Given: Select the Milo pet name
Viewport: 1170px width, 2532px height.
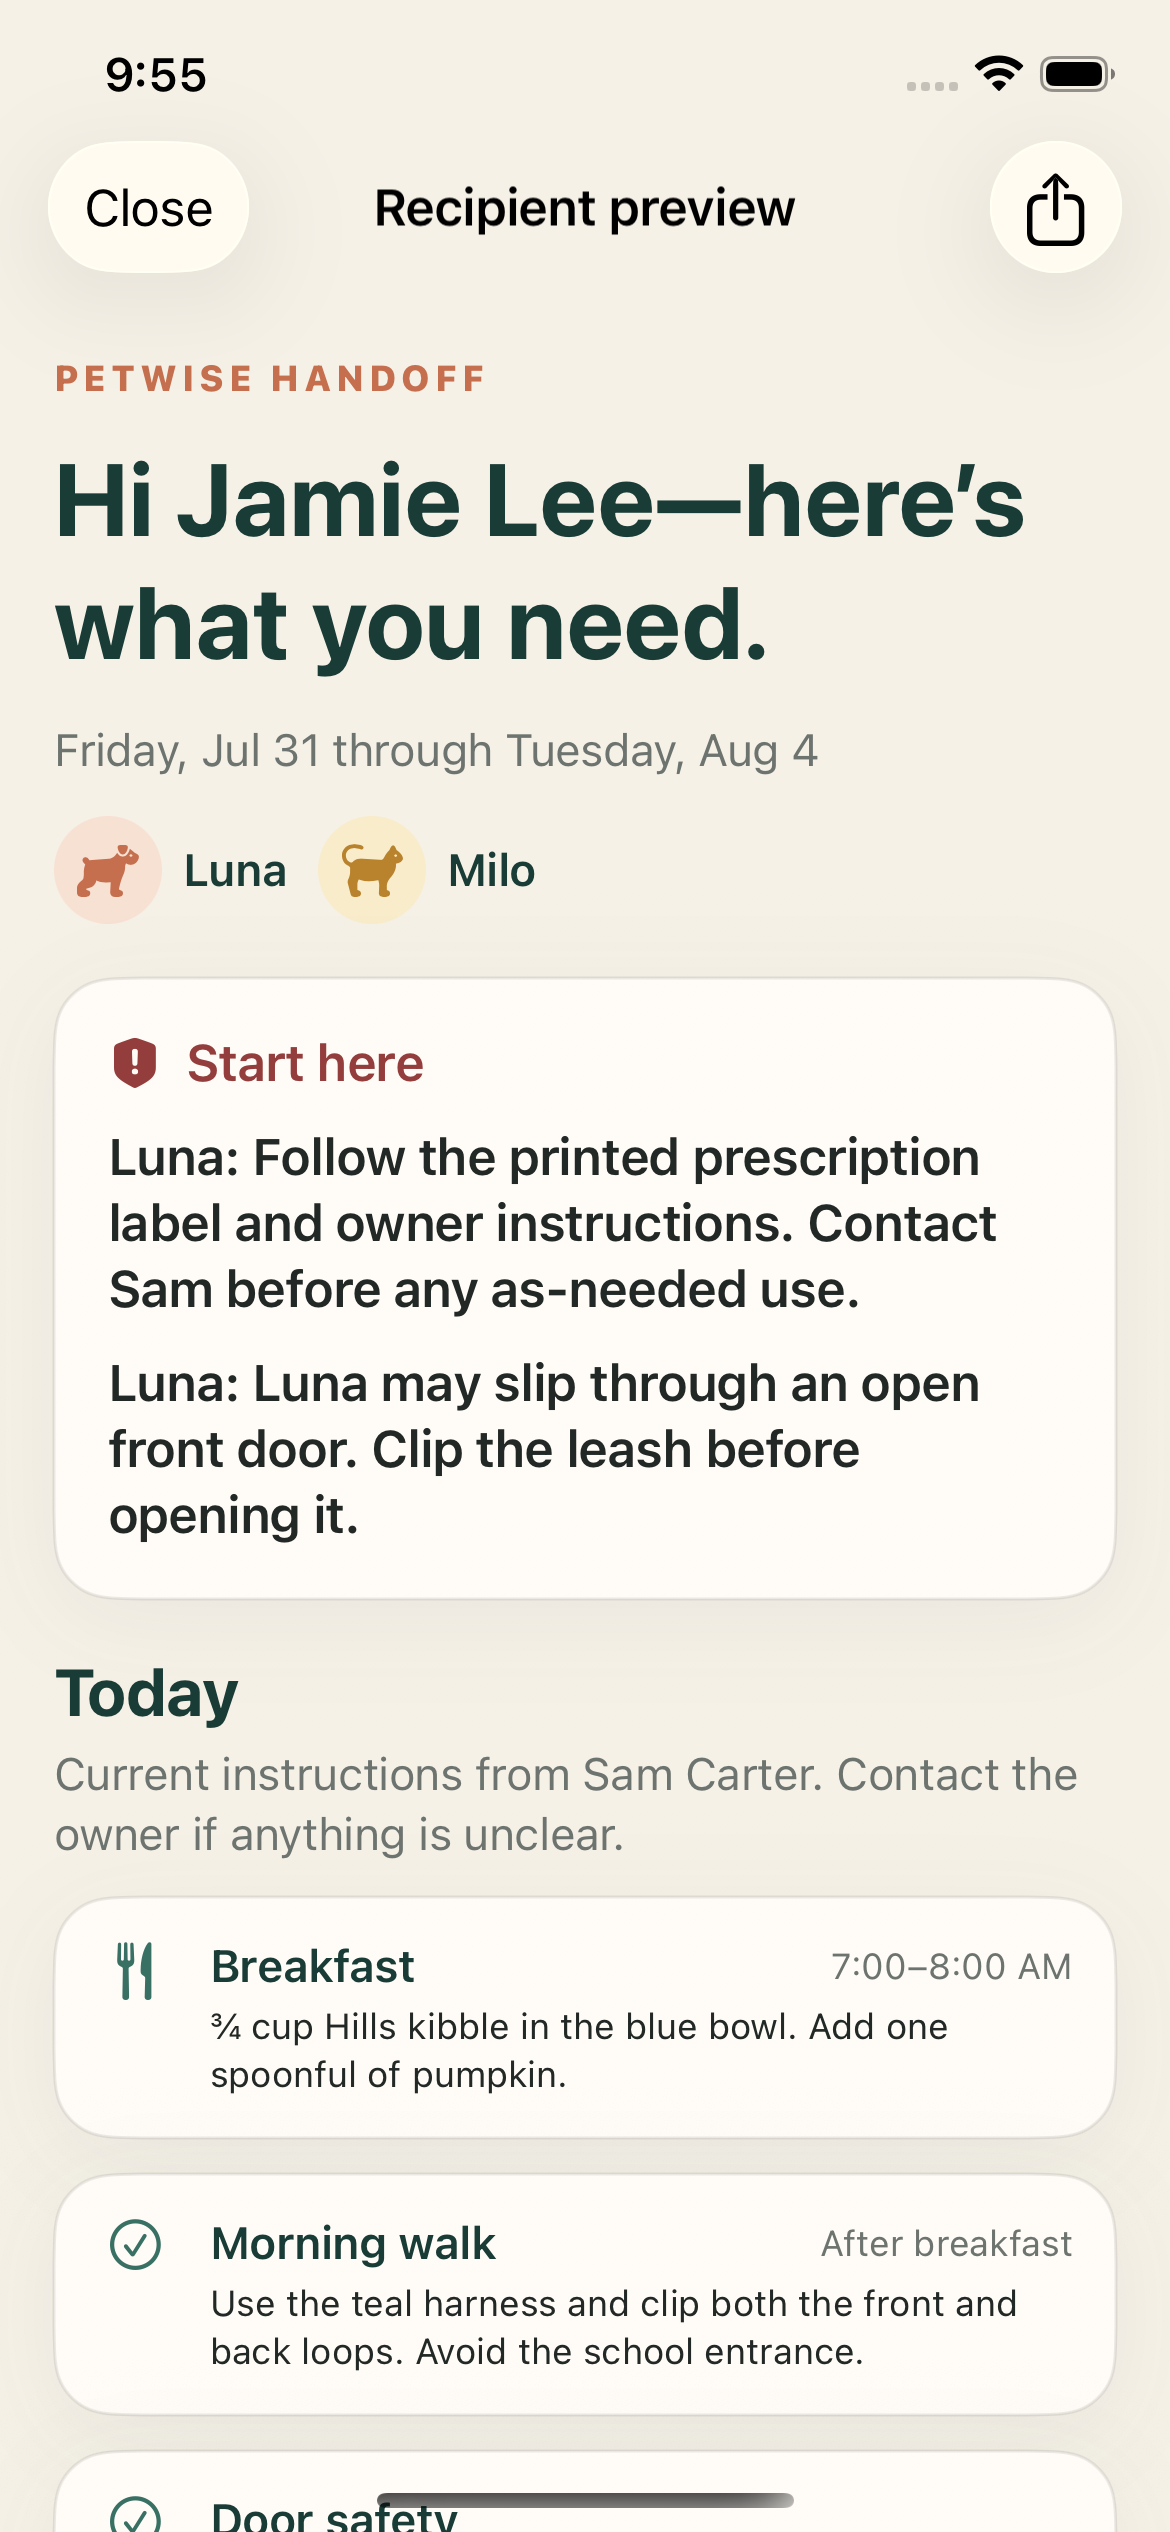Looking at the screenshot, I should [491, 870].
